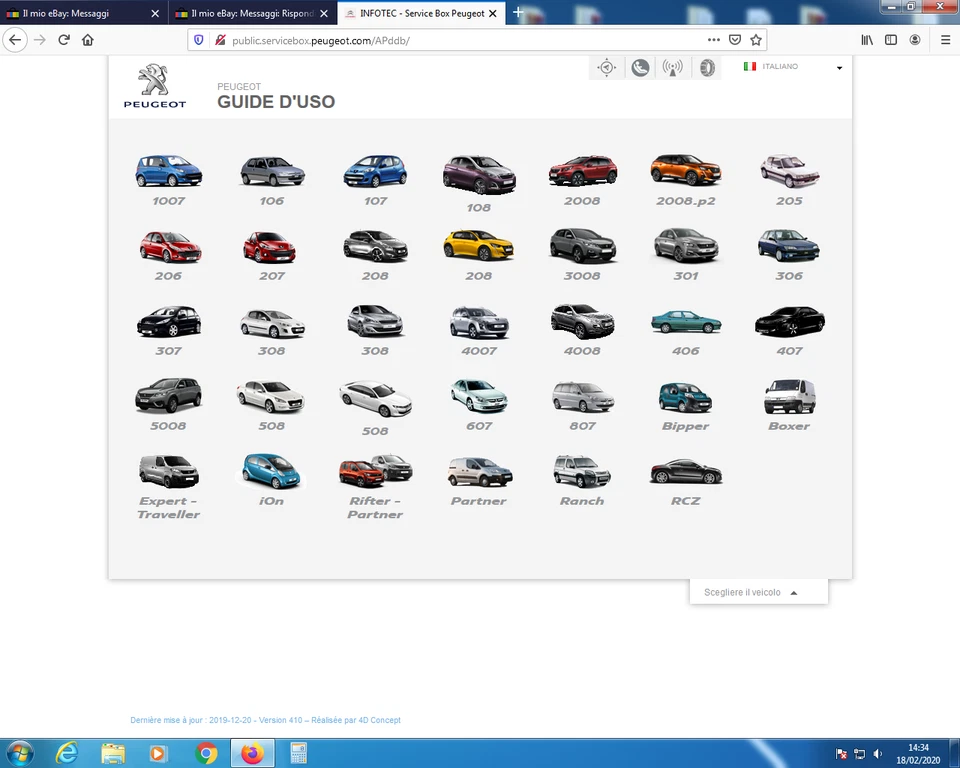The image size is (960, 768).
Task: Click the snow chains icon in the header
Action: [x=707, y=67]
